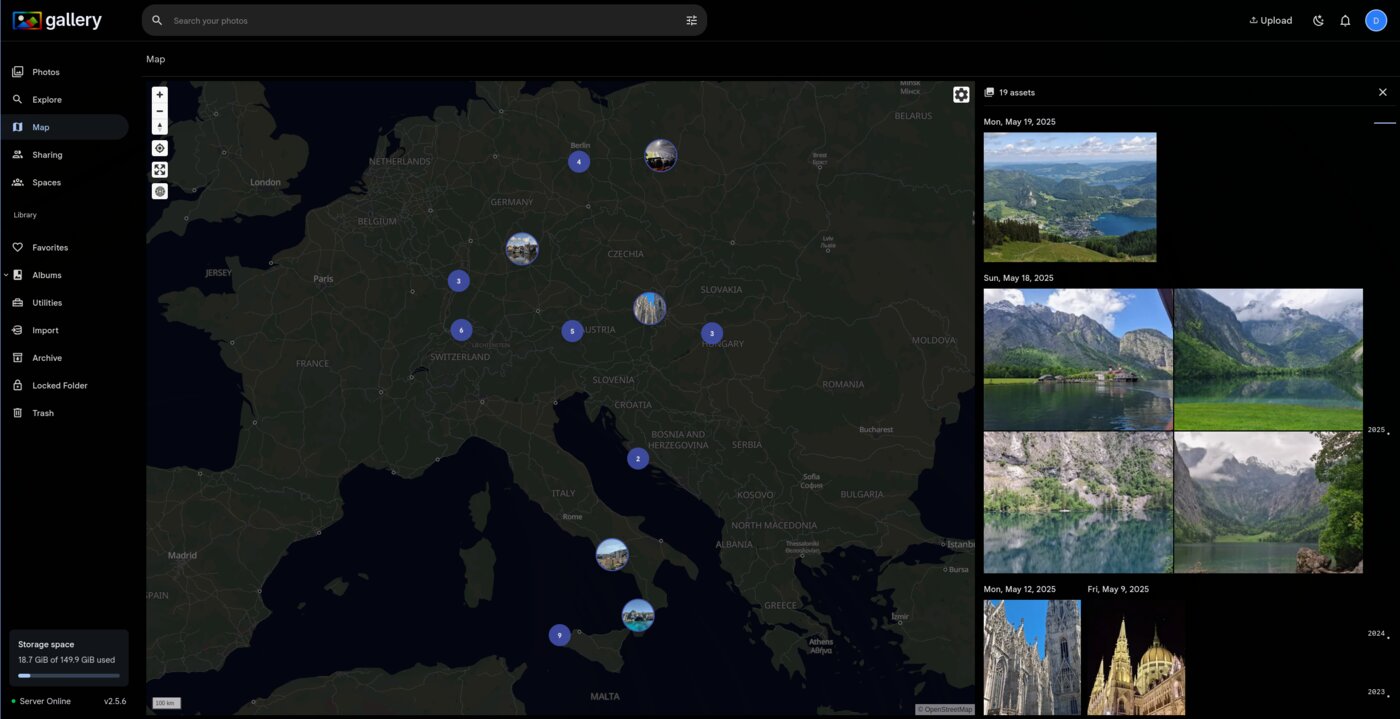Click the stacked assets icon beside '19 assets'

coord(990,92)
